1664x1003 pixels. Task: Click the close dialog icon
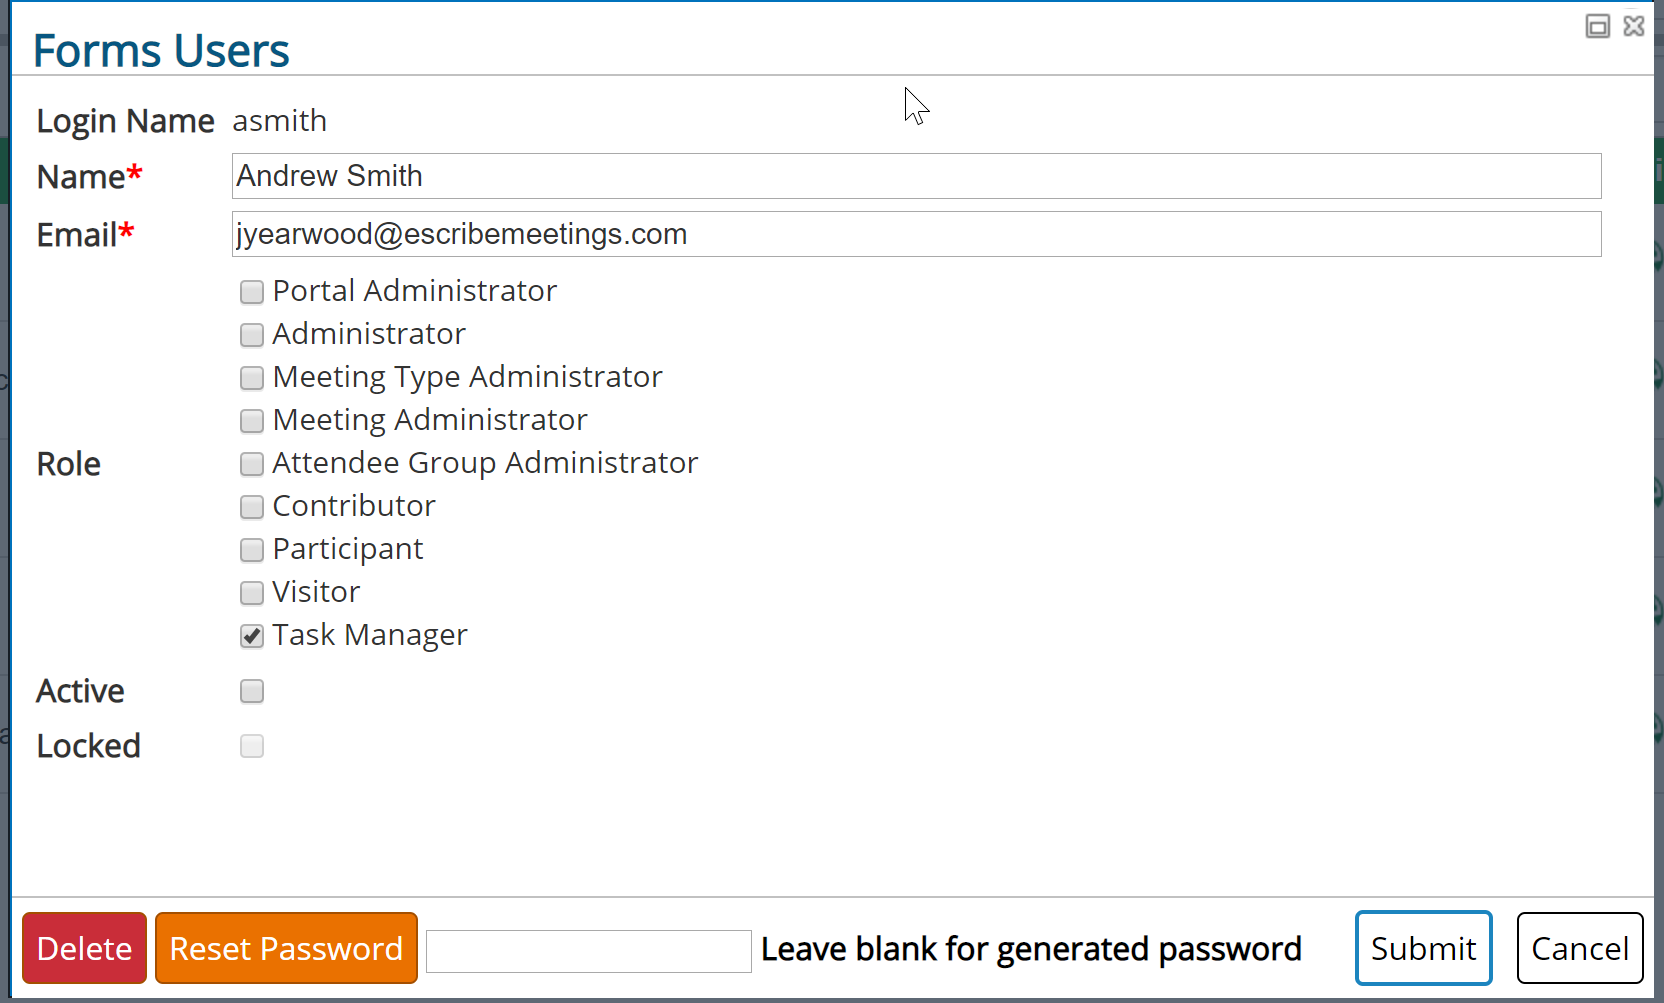[x=1634, y=26]
